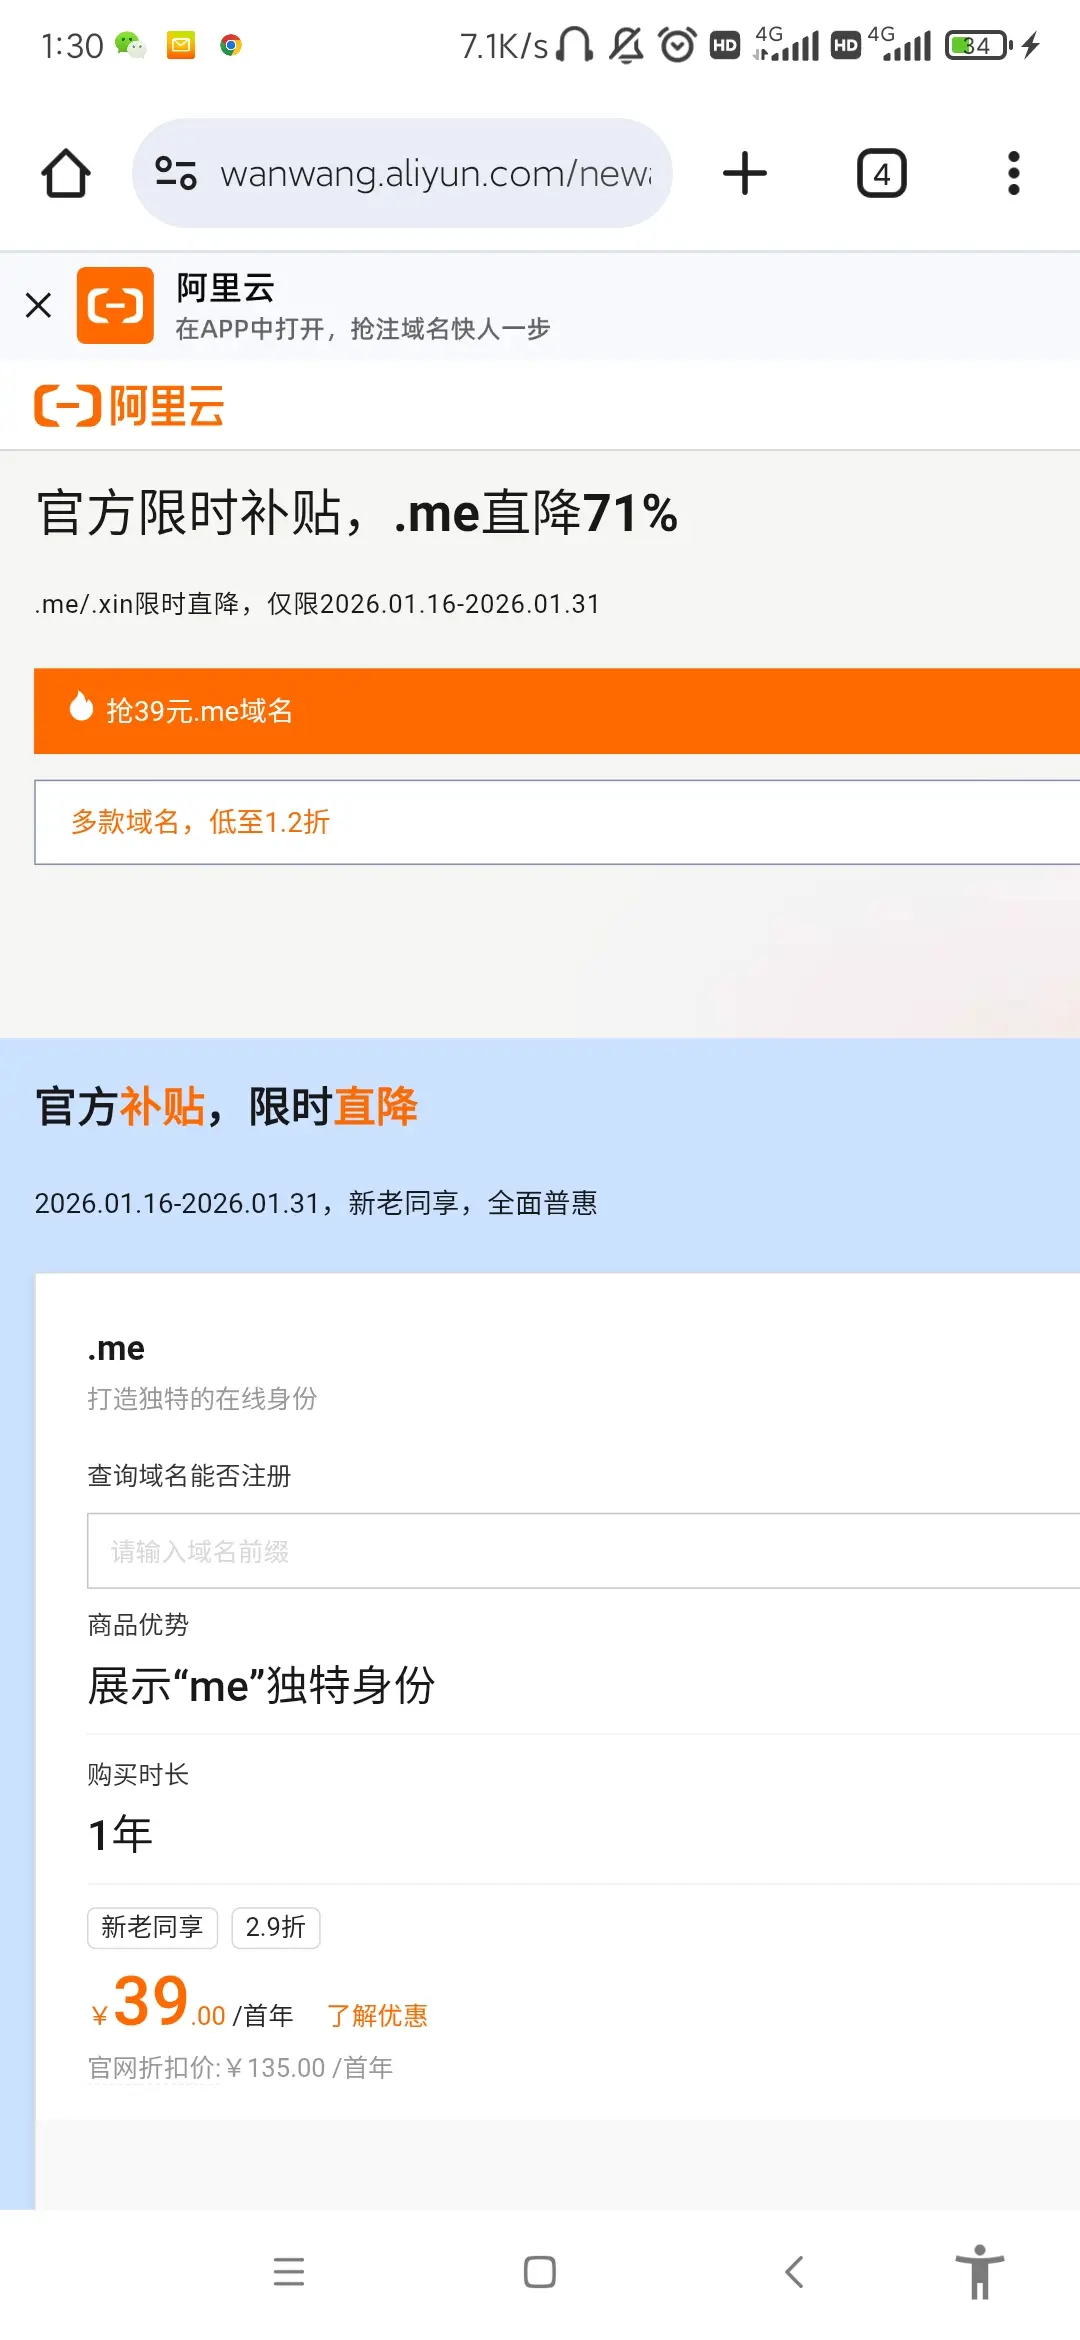Tap the accessibility figure icon
This screenshot has height=2340, width=1080.
[980, 2272]
